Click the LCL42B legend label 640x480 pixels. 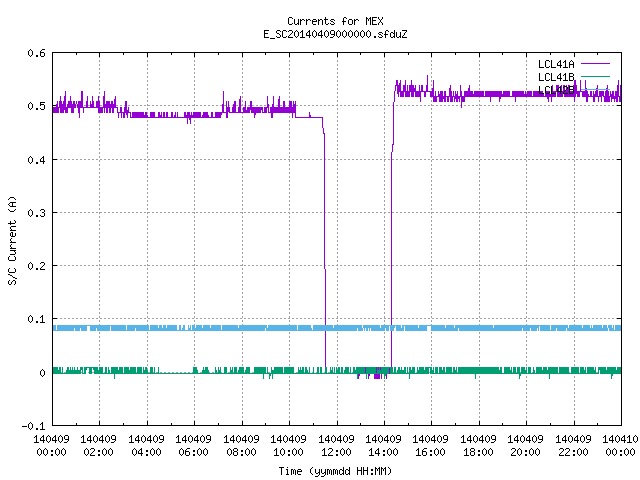[x=556, y=90]
